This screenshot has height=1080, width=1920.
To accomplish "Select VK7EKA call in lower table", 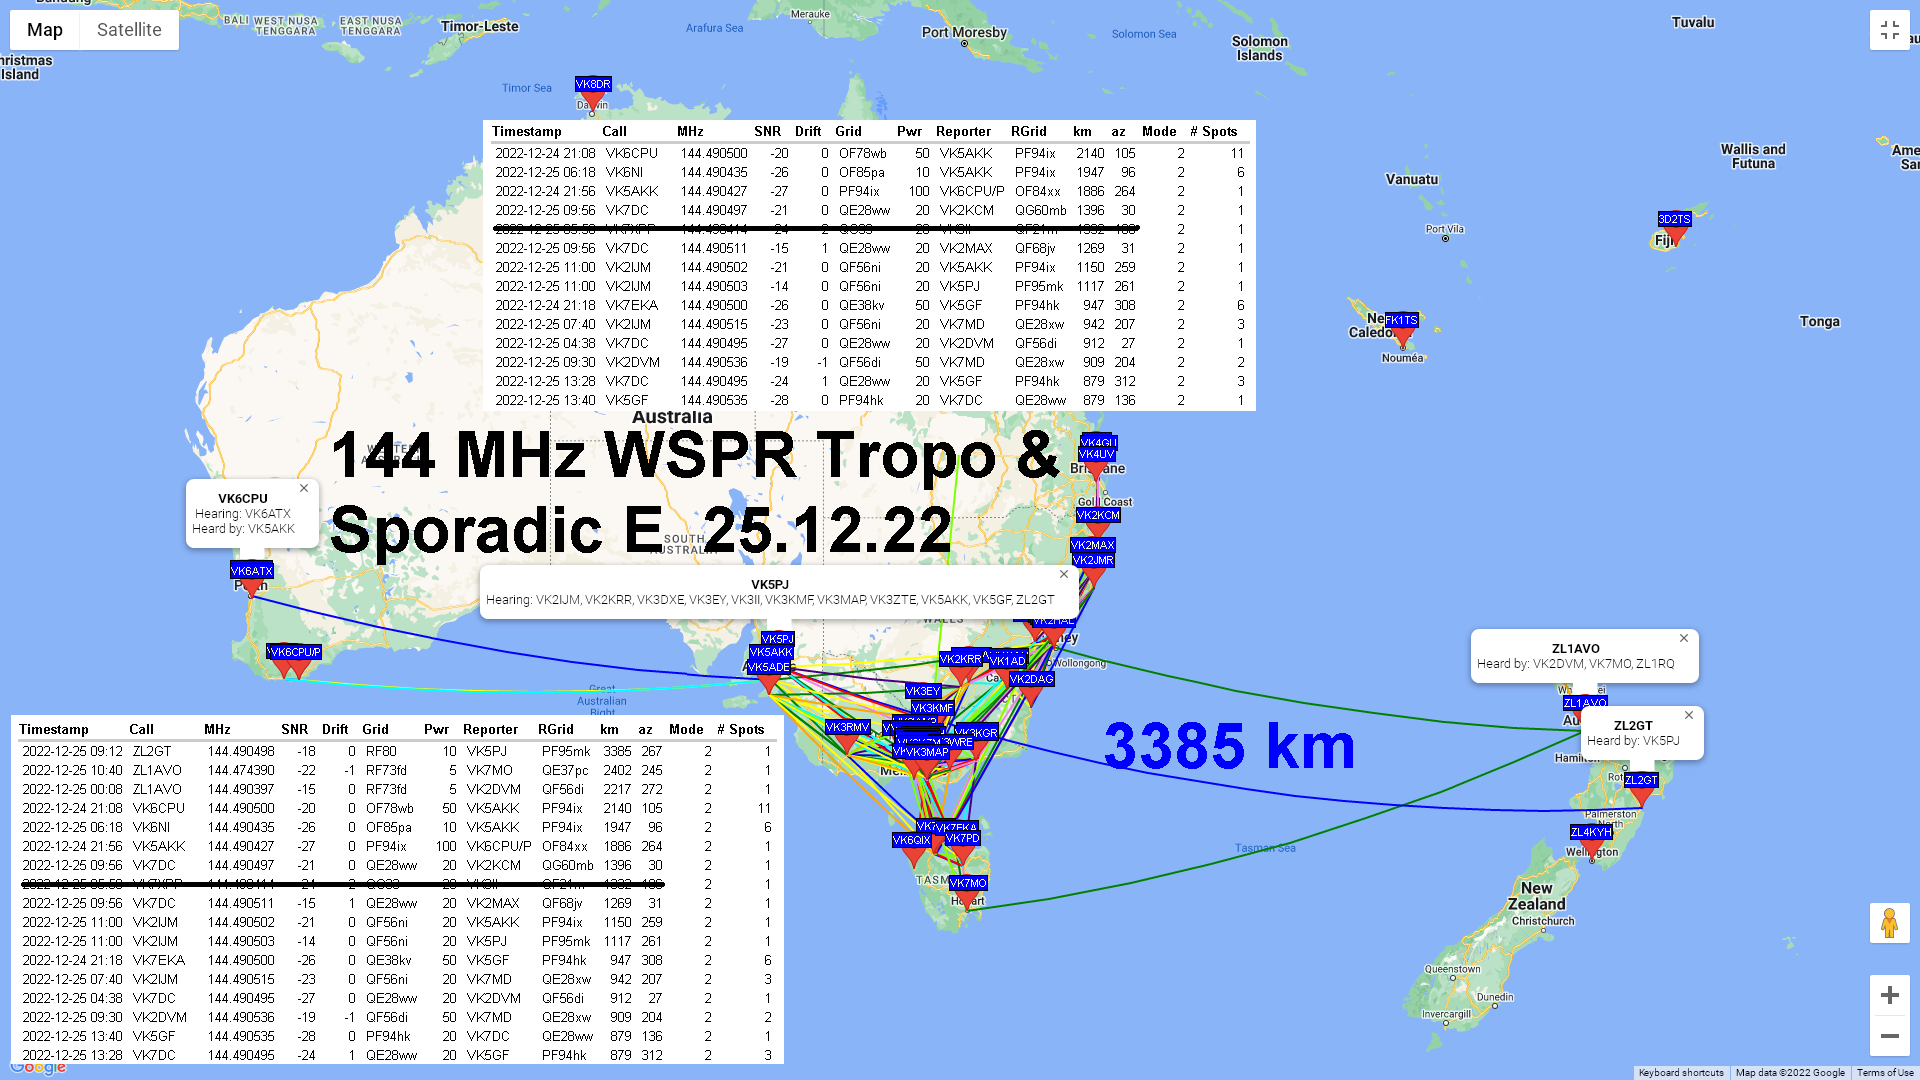I will click(159, 960).
